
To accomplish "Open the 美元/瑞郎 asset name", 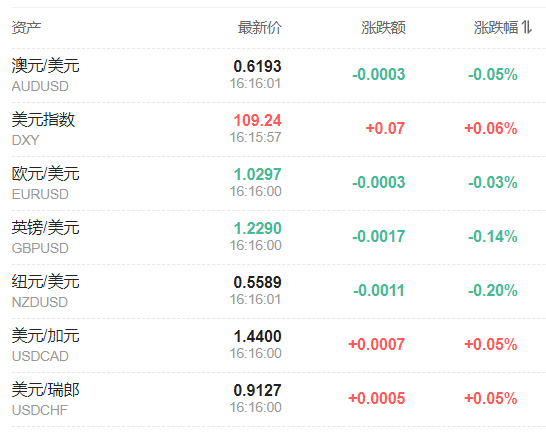I will click(46, 389).
